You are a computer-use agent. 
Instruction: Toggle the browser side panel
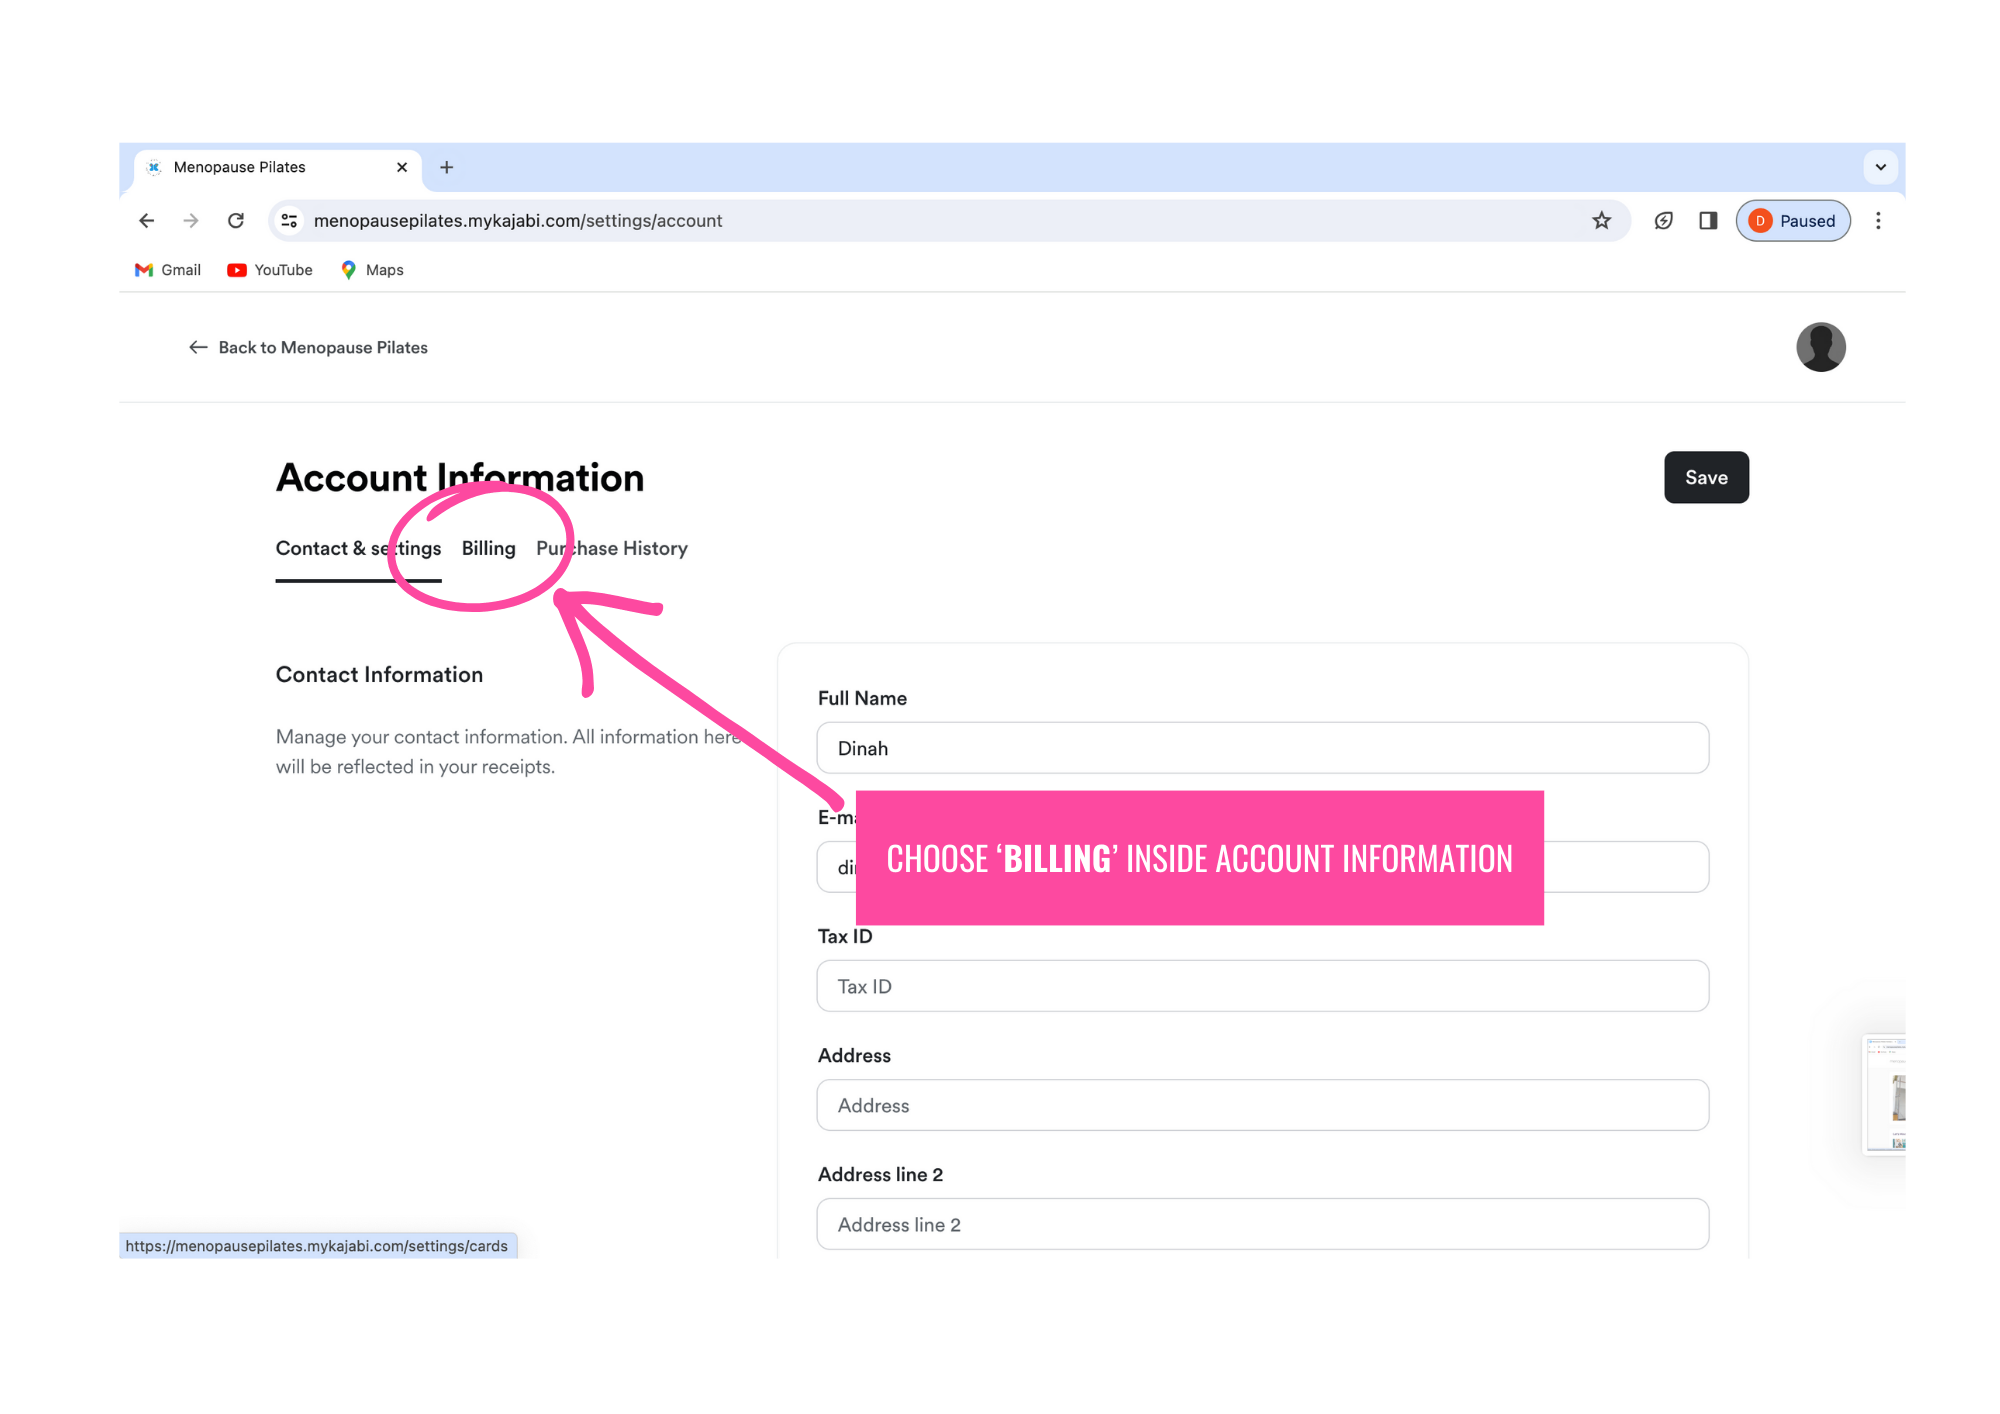coord(1708,221)
